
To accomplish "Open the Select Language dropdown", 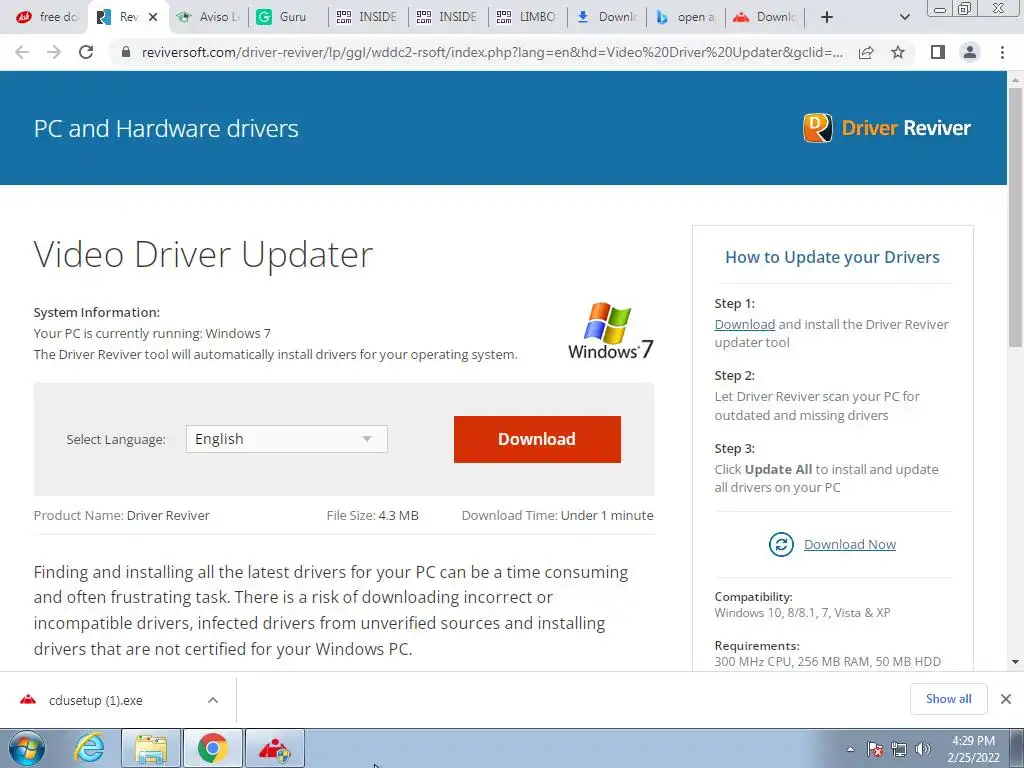I will tap(287, 439).
